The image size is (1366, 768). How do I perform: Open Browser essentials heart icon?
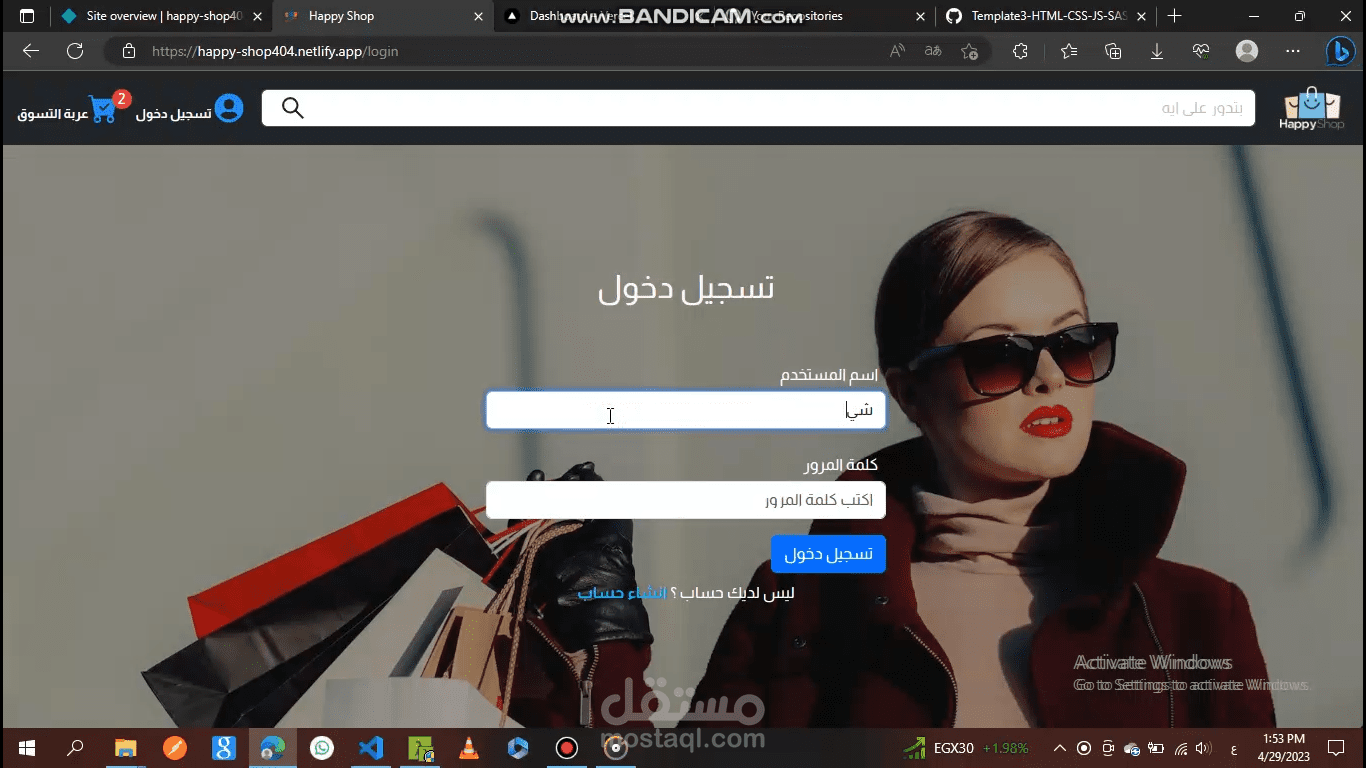click(x=1201, y=51)
